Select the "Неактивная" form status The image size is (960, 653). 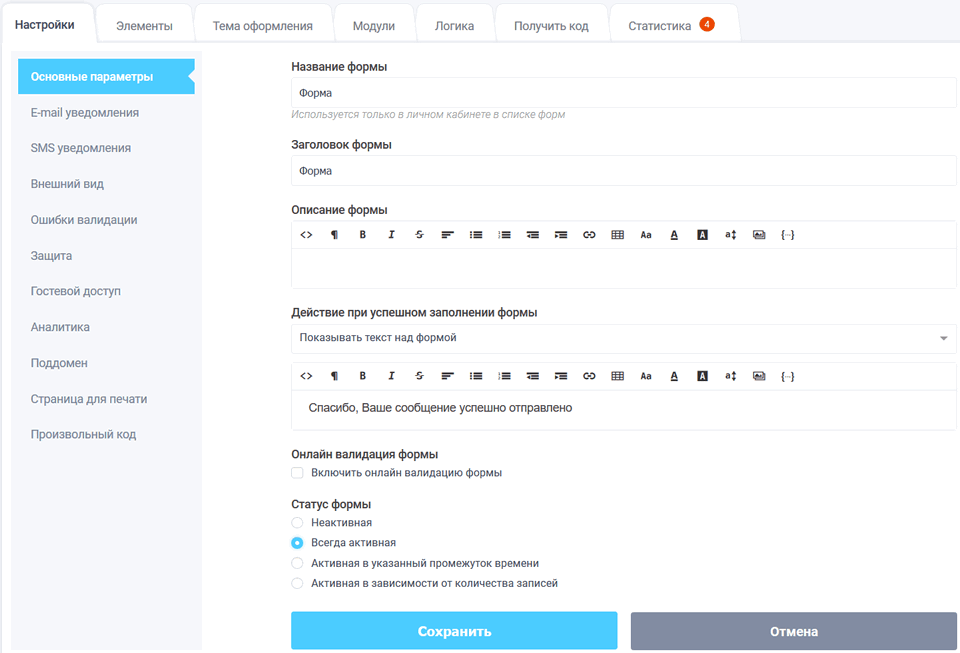coord(297,523)
